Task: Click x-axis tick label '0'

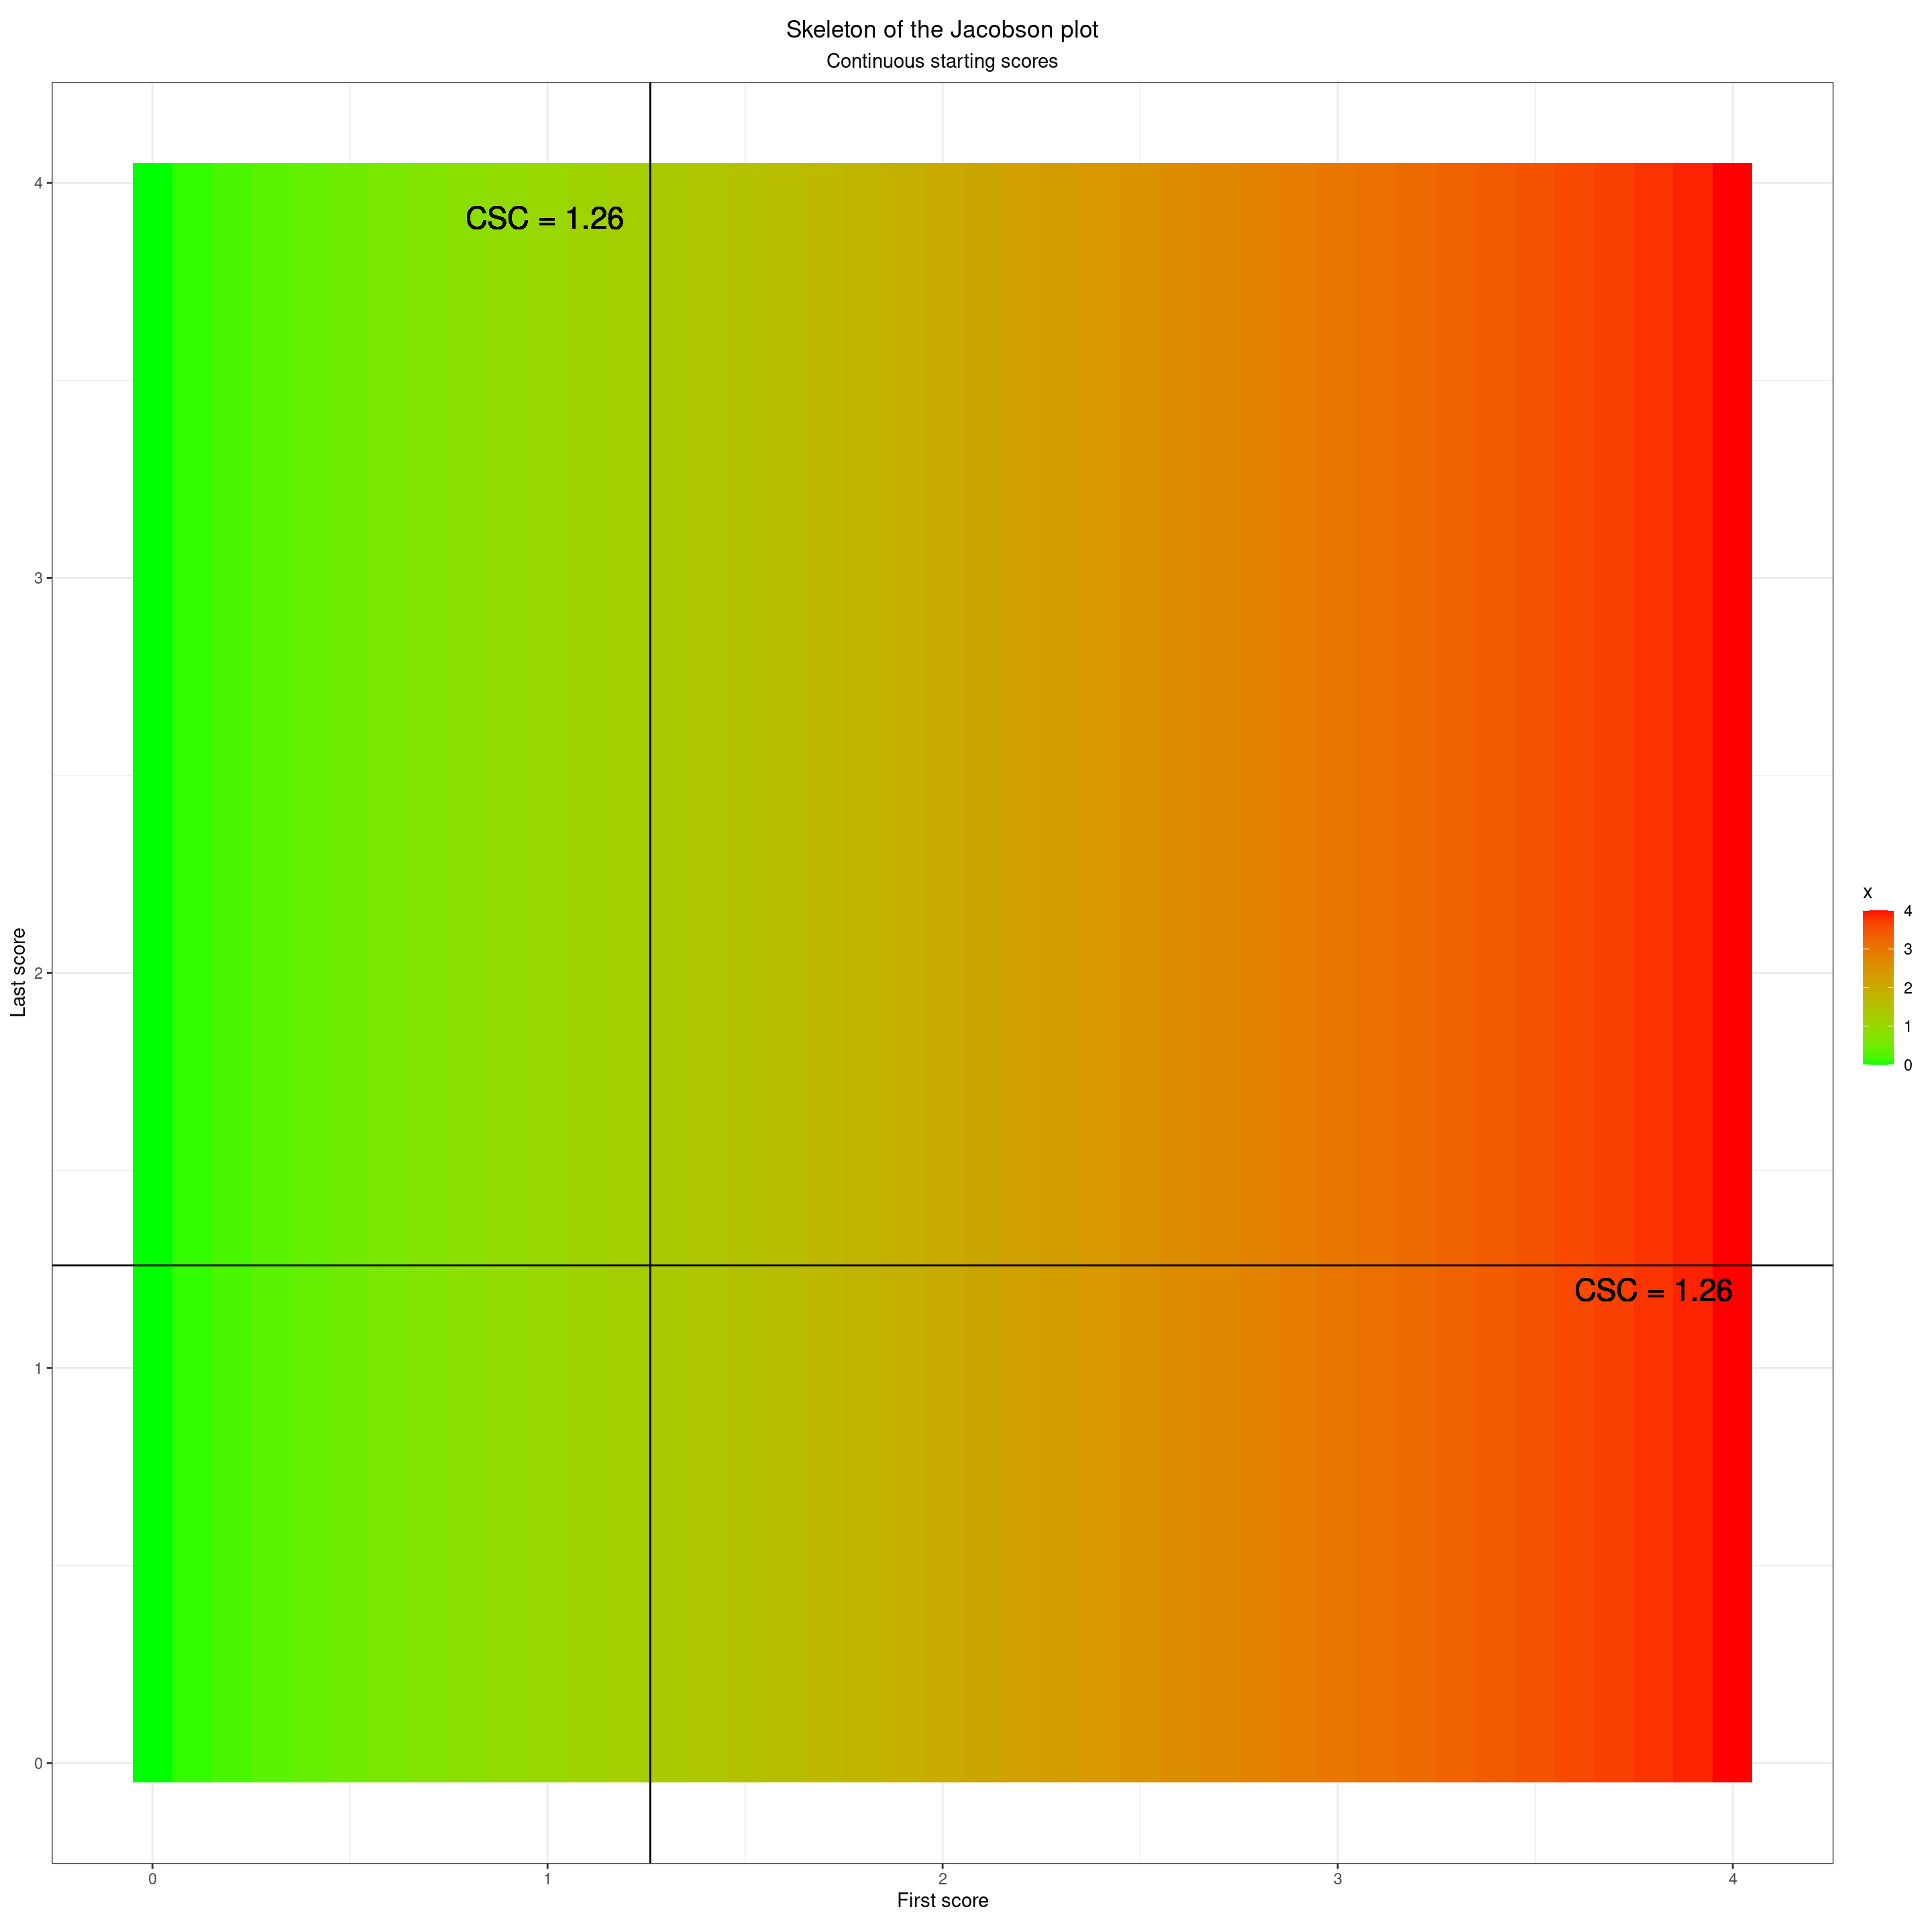Action: click(x=152, y=1879)
